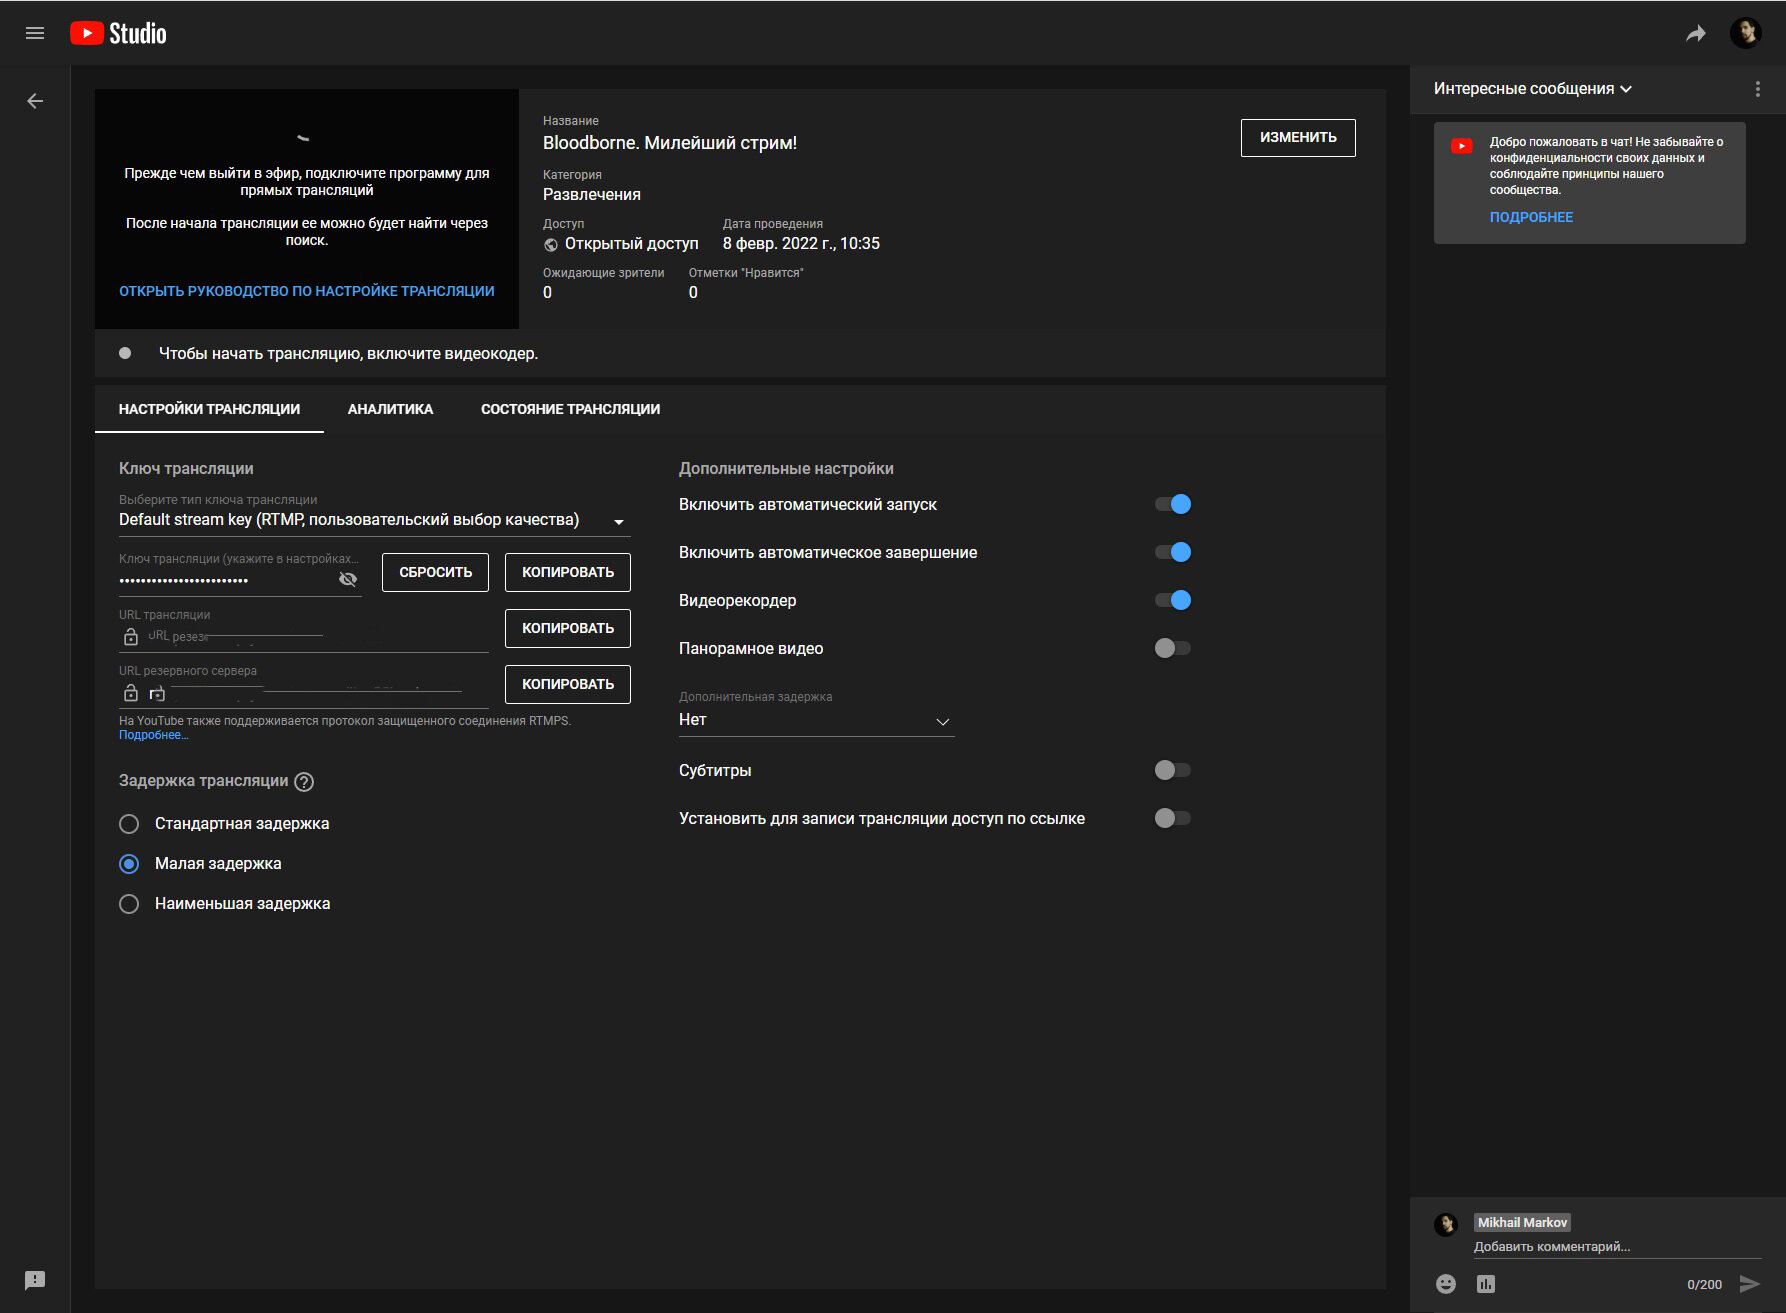Expand the Интересные сообщения chat filter
This screenshot has width=1786, height=1313.
pyautogui.click(x=1533, y=89)
